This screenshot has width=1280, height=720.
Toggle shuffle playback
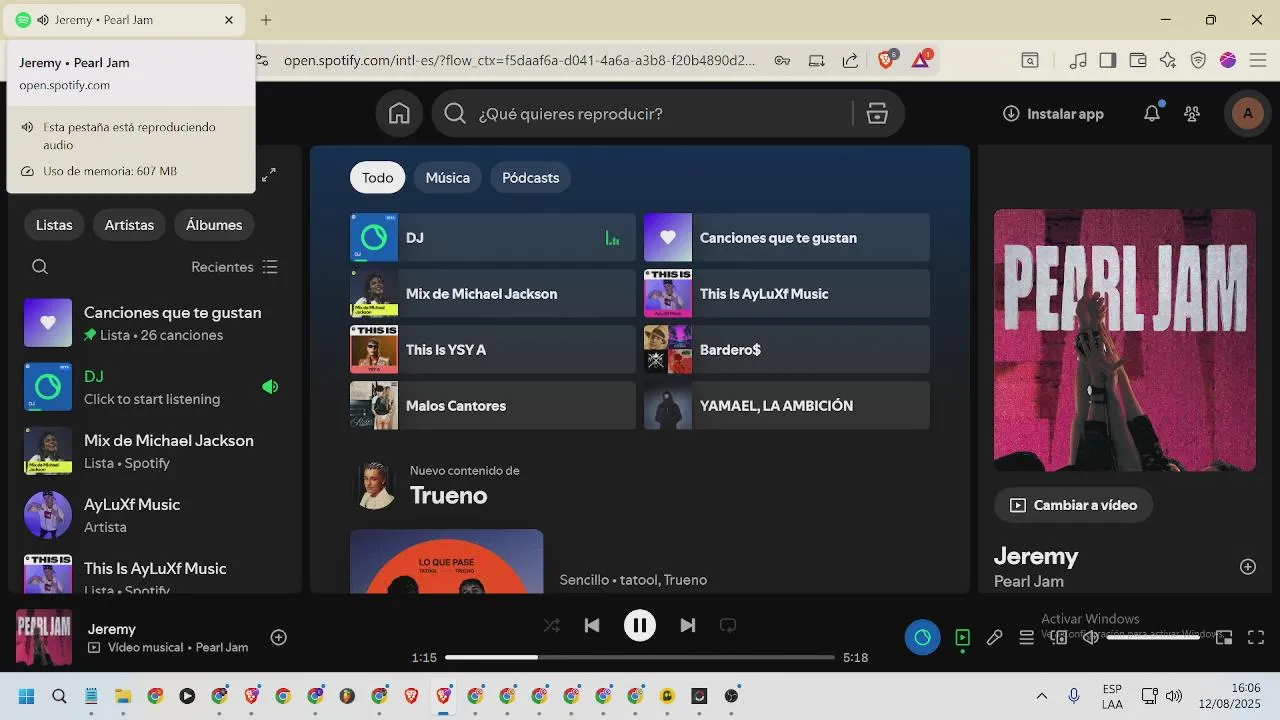coord(551,626)
